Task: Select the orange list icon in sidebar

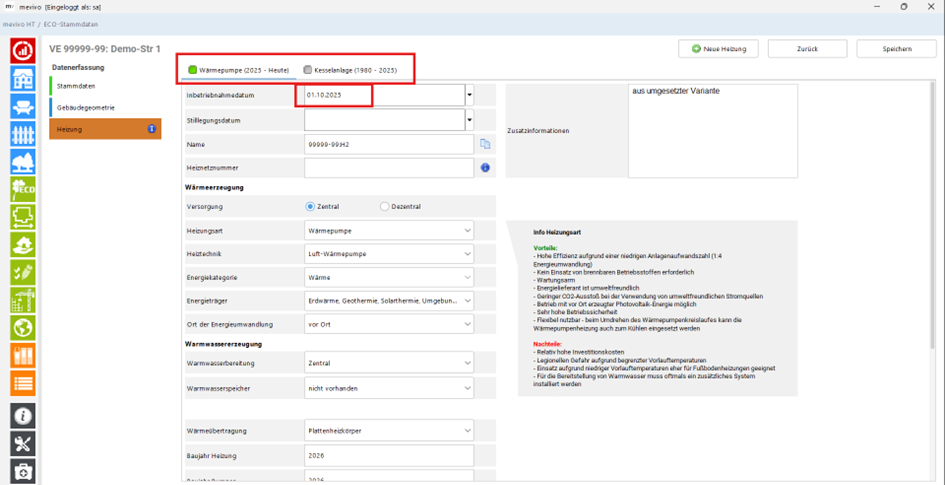Action: [23, 383]
